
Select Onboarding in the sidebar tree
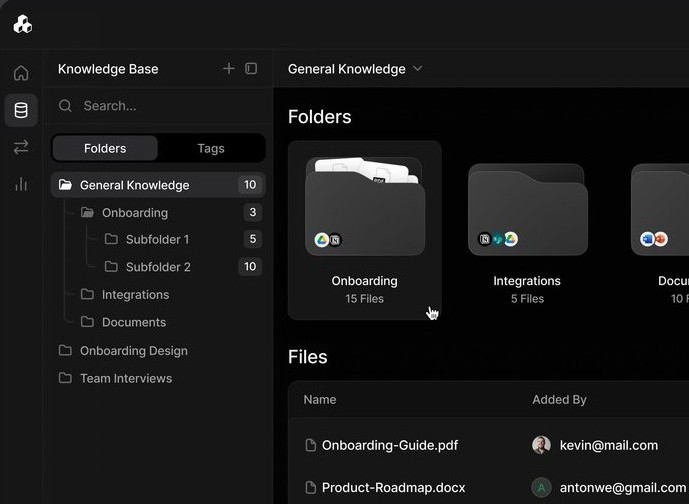[135, 213]
